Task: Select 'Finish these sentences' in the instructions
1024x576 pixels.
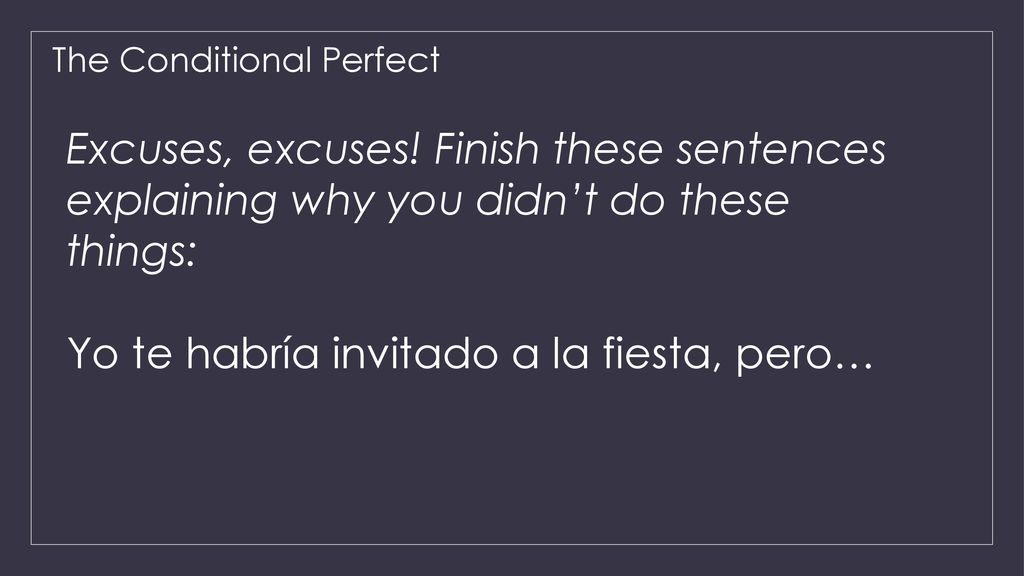Action: point(660,149)
